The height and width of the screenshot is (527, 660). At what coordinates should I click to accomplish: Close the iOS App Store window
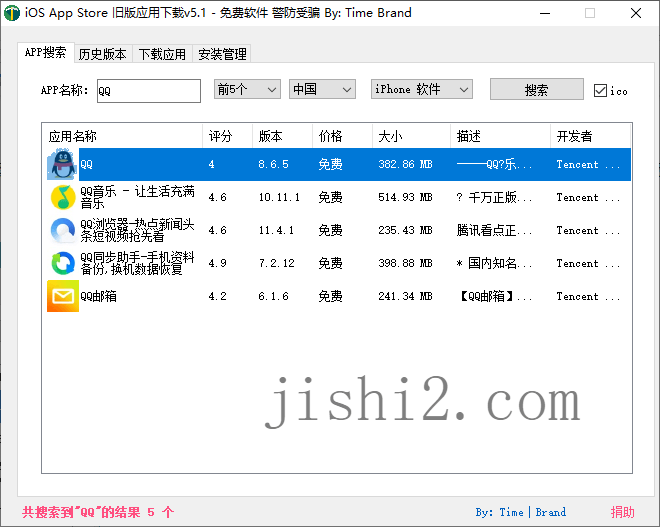click(636, 13)
